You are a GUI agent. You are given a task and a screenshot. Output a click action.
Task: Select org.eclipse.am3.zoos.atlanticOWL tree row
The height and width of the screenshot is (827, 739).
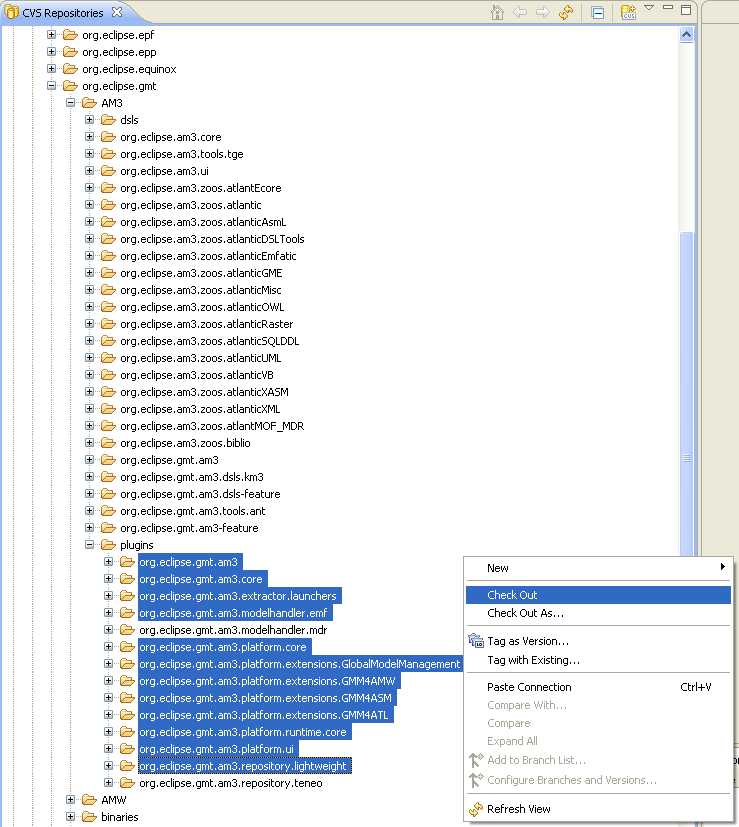[x=202, y=307]
